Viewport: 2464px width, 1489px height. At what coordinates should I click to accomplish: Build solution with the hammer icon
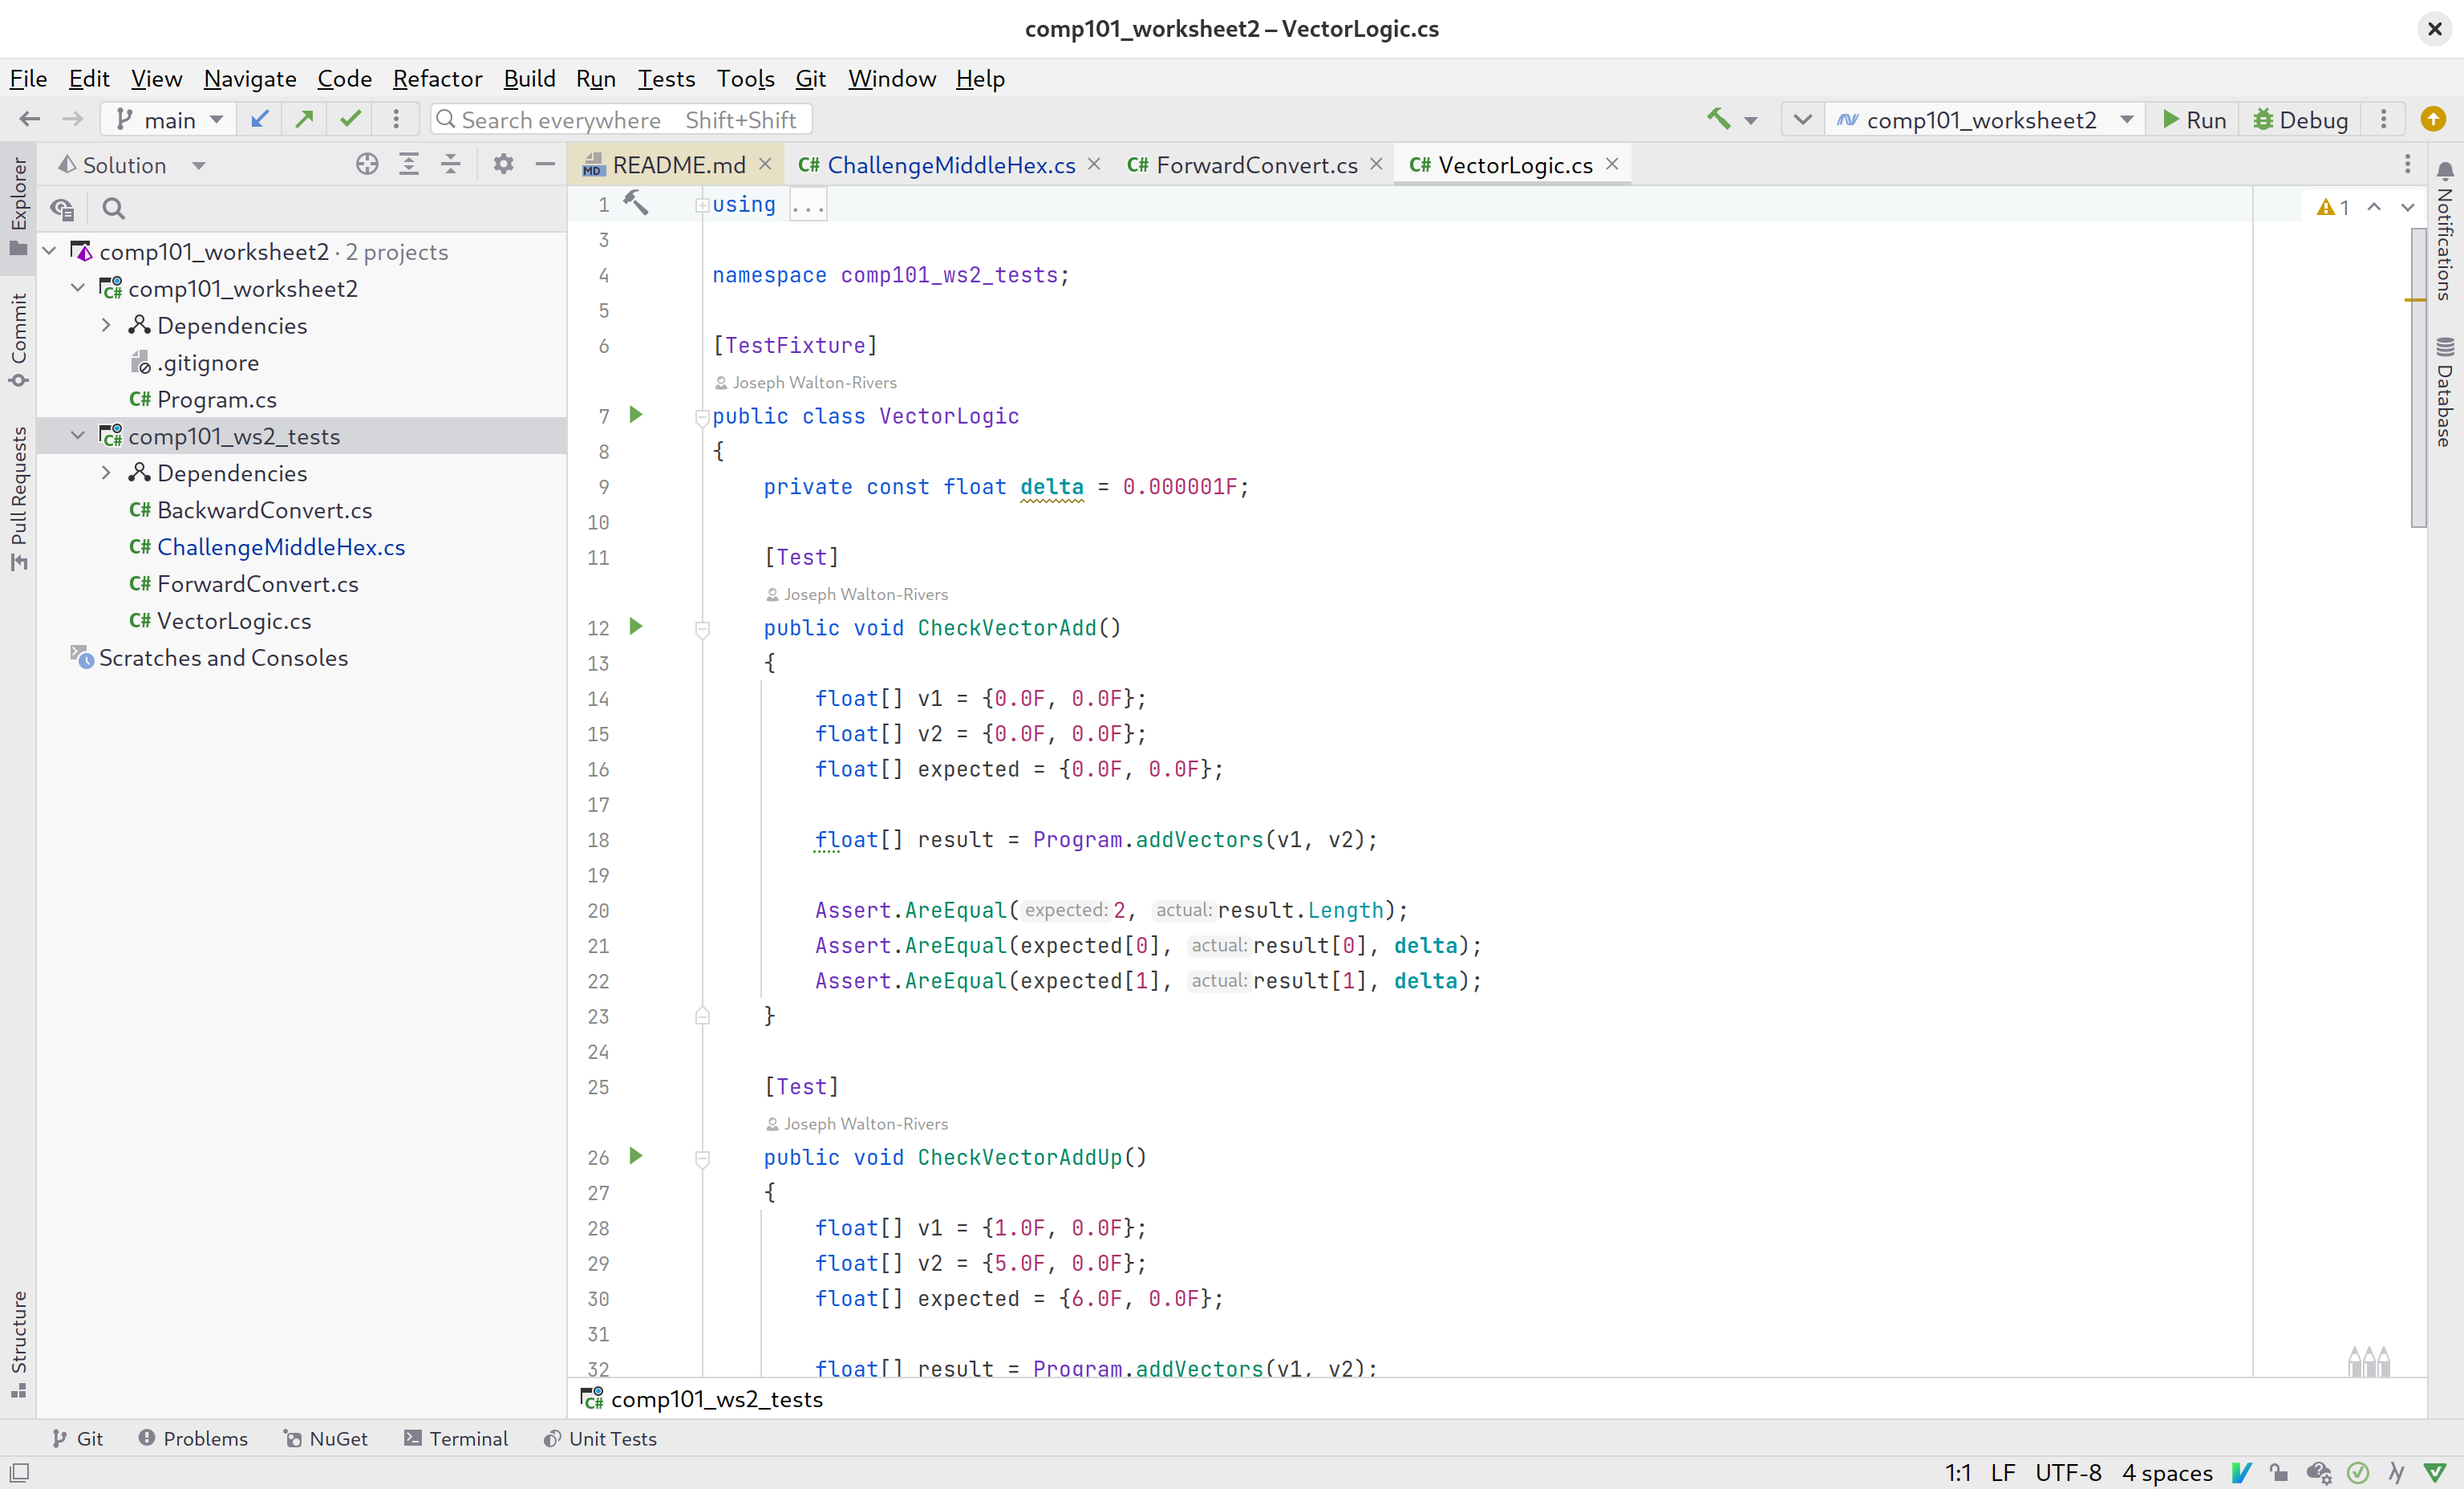click(x=1718, y=119)
